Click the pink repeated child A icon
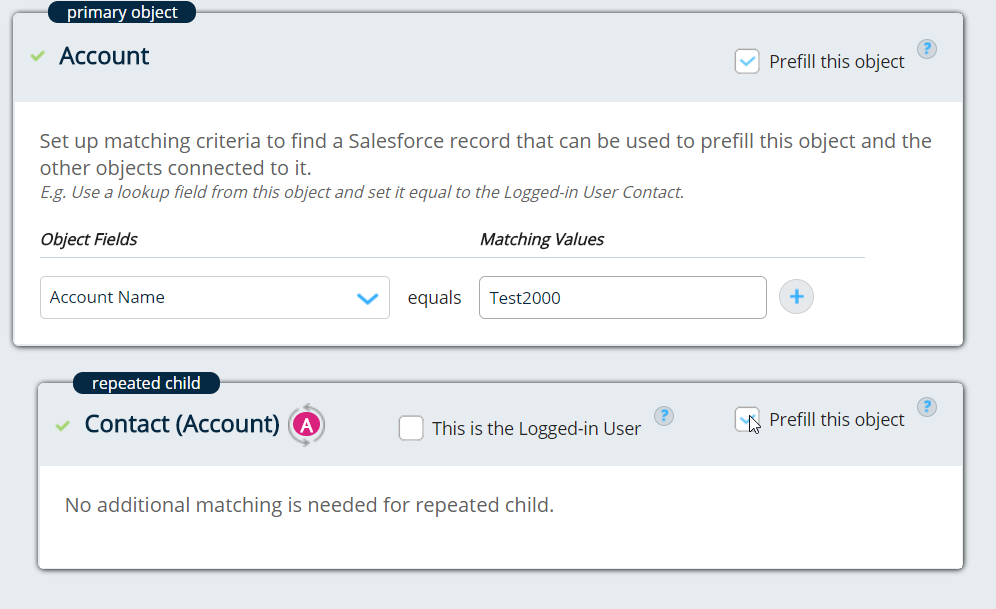This screenshot has width=996, height=609. pos(307,425)
